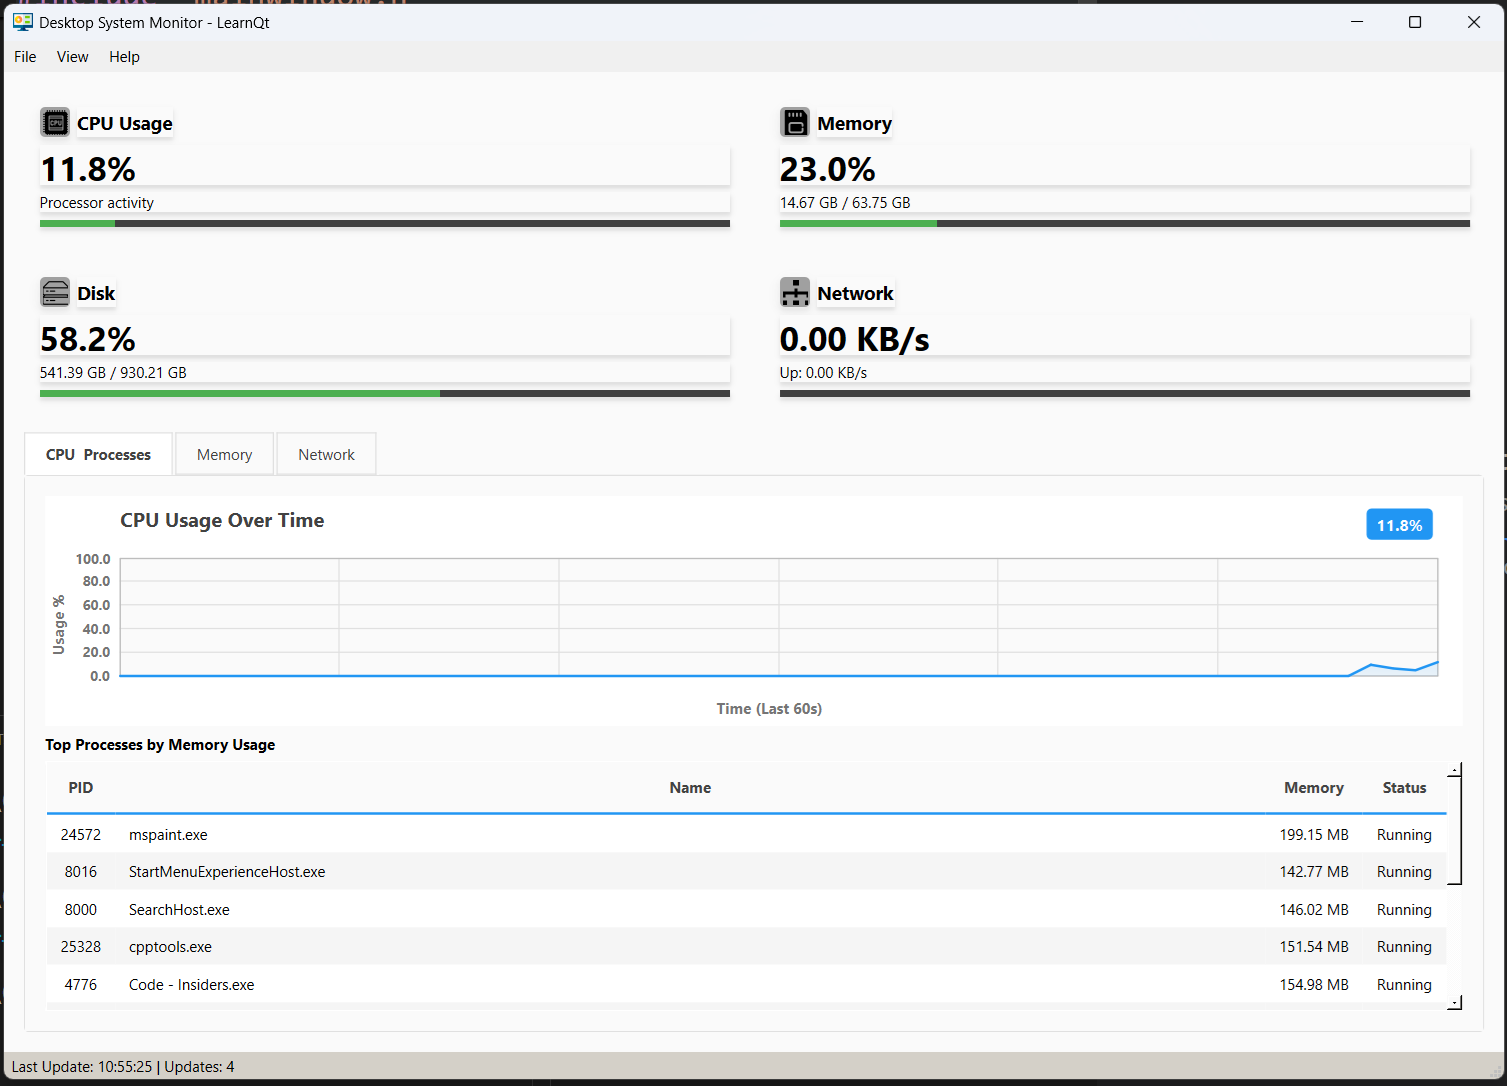Viewport: 1507px width, 1086px height.
Task: Click the blue 11.8% badge
Action: point(1399,525)
